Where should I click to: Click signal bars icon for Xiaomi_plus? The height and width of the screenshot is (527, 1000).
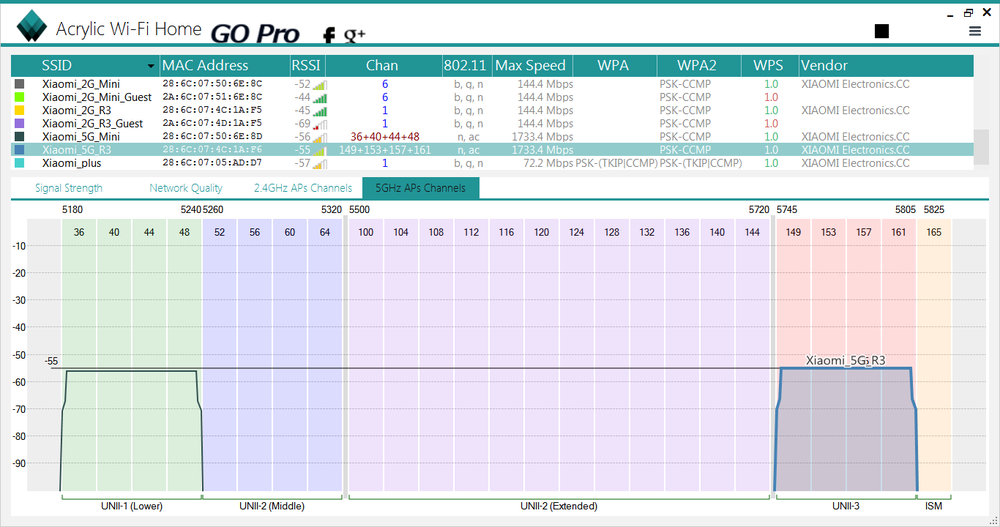[x=320, y=163]
